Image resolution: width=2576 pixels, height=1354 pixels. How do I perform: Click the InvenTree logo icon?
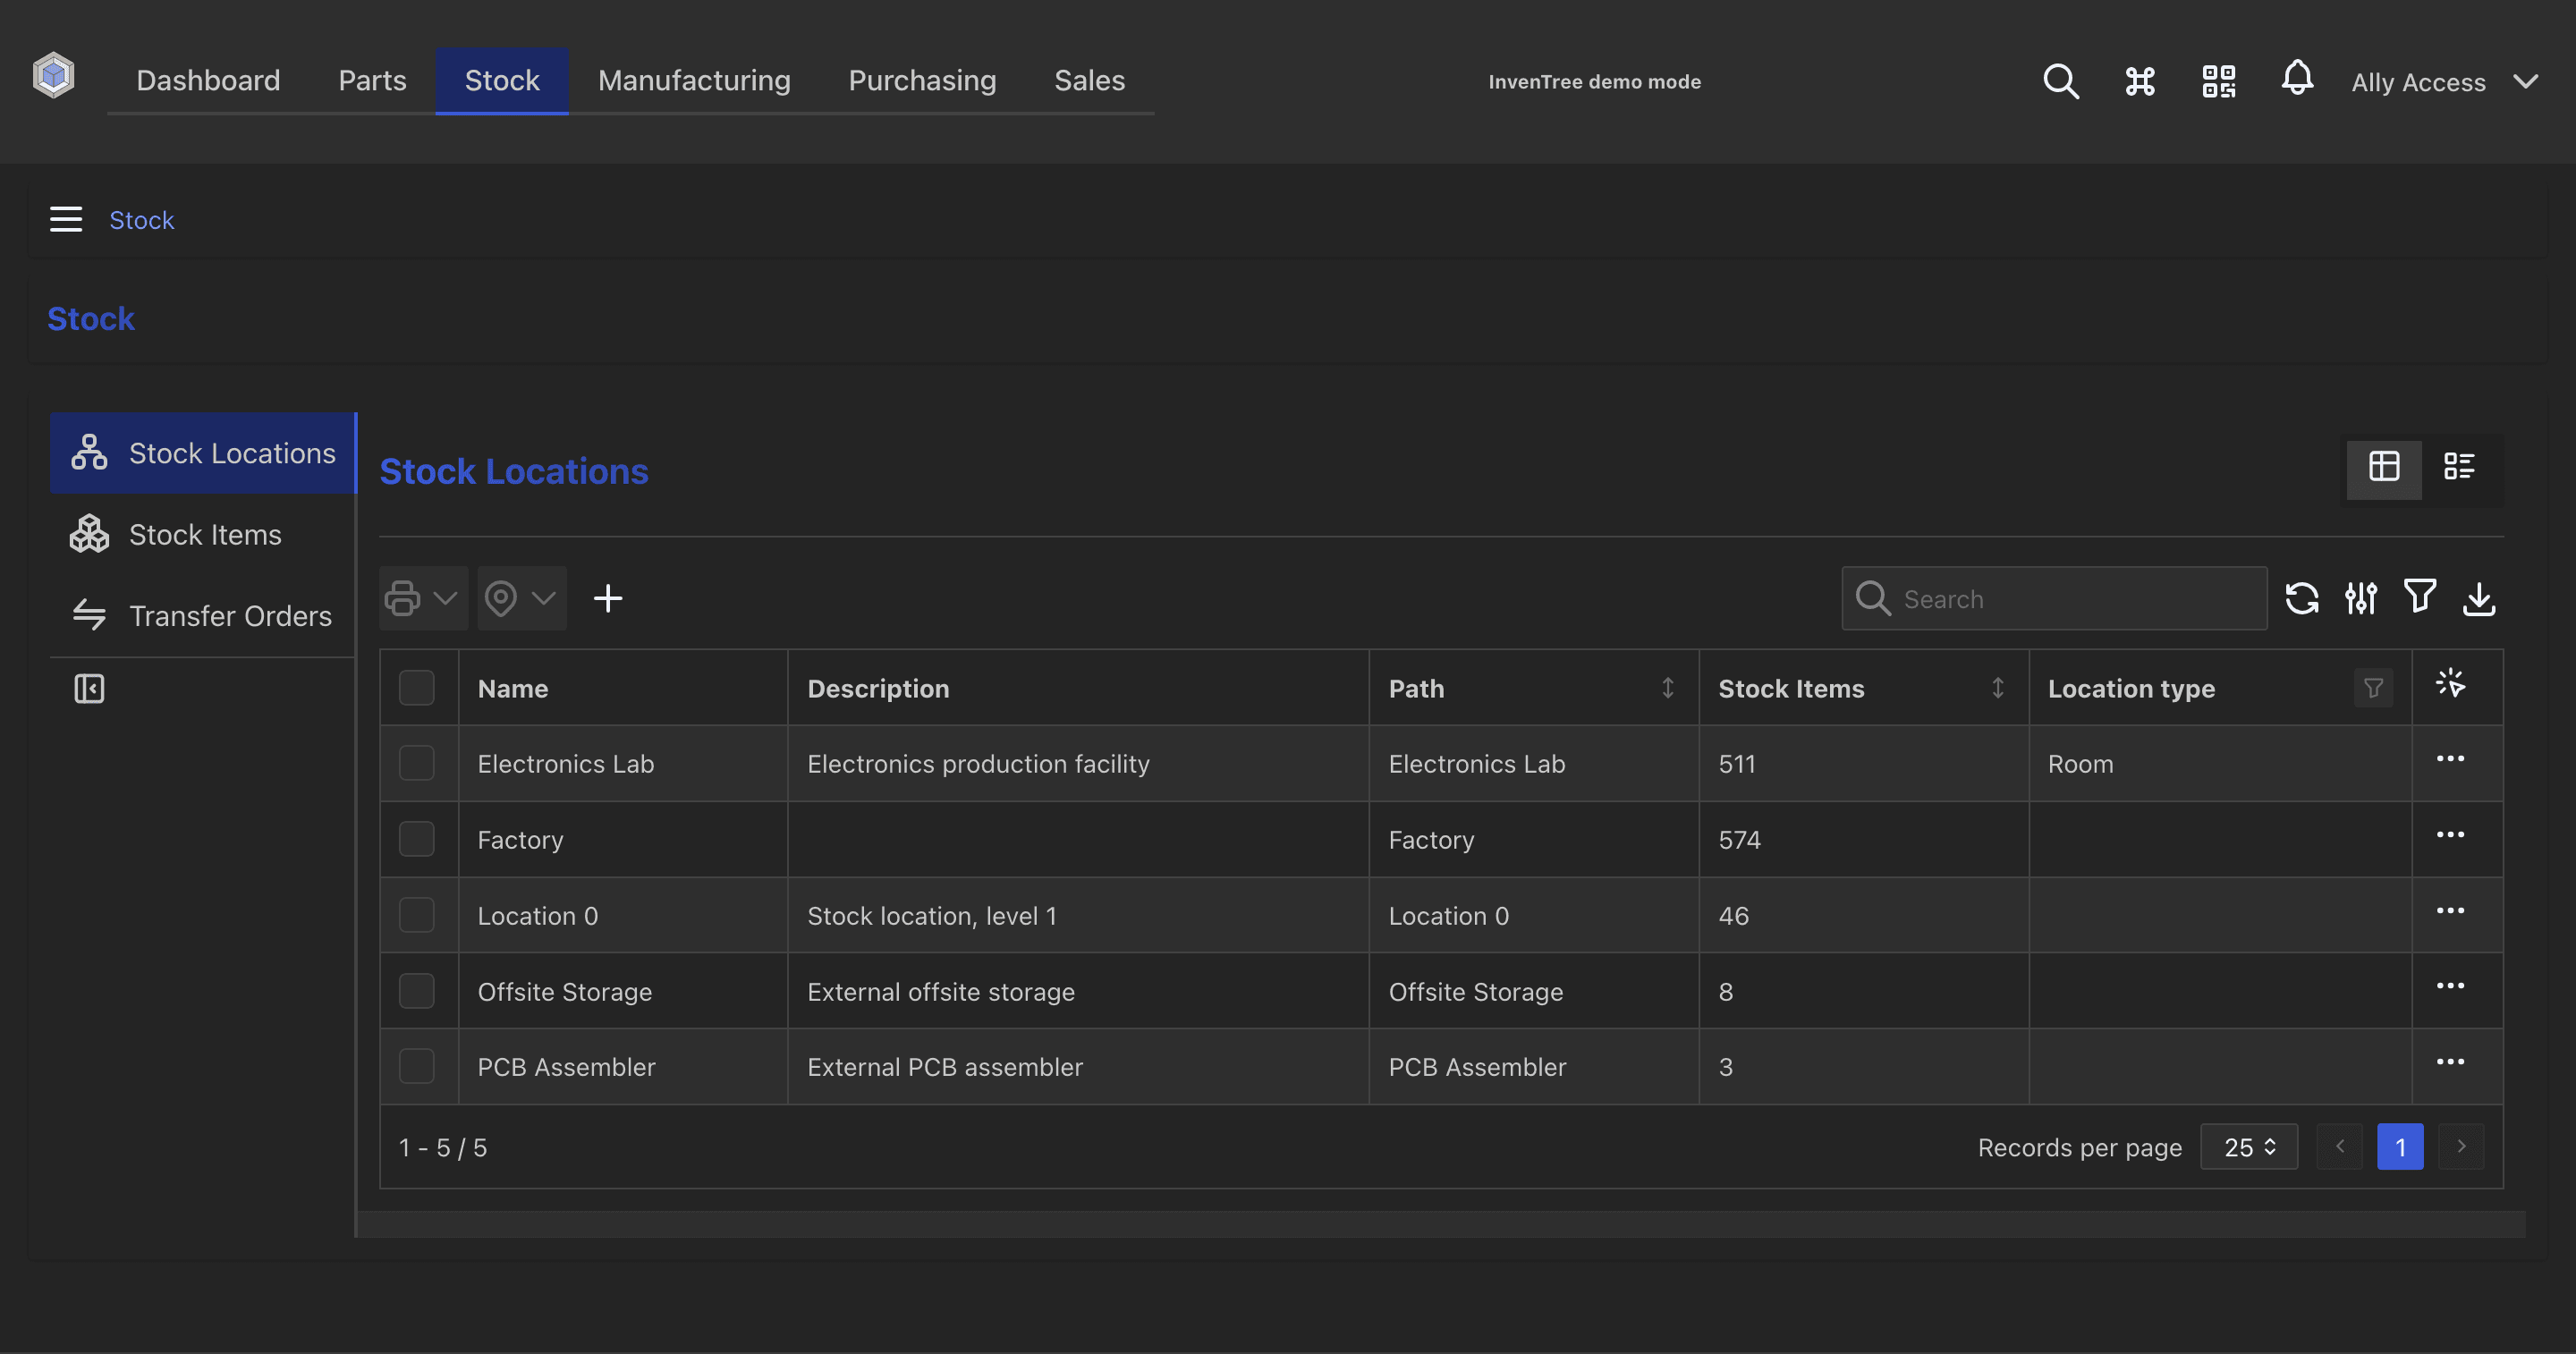53,76
